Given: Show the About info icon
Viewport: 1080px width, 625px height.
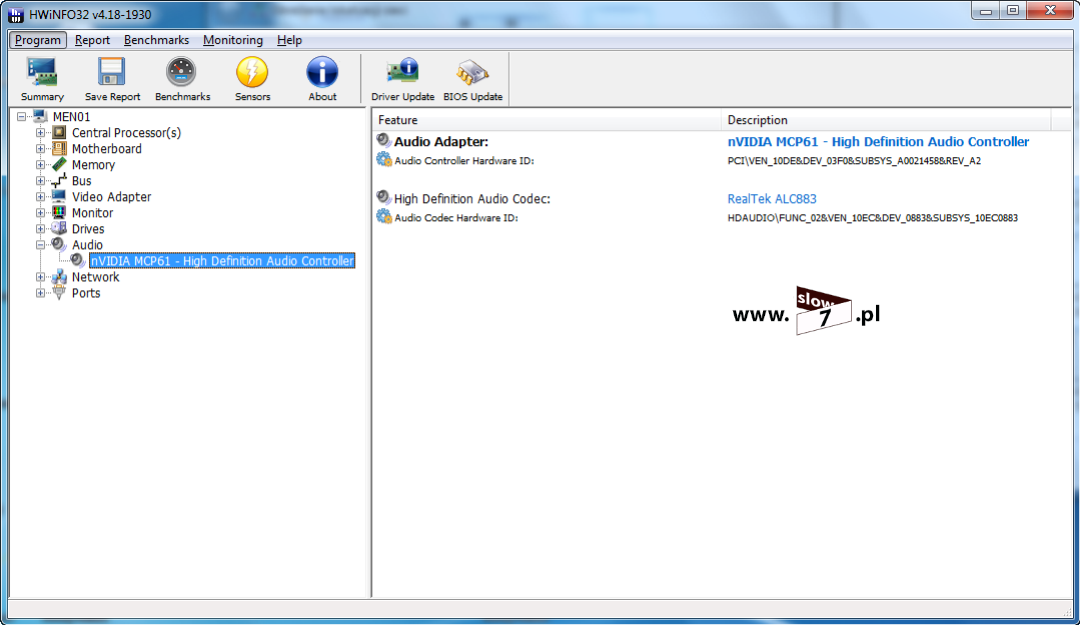Looking at the screenshot, I should click(322, 72).
